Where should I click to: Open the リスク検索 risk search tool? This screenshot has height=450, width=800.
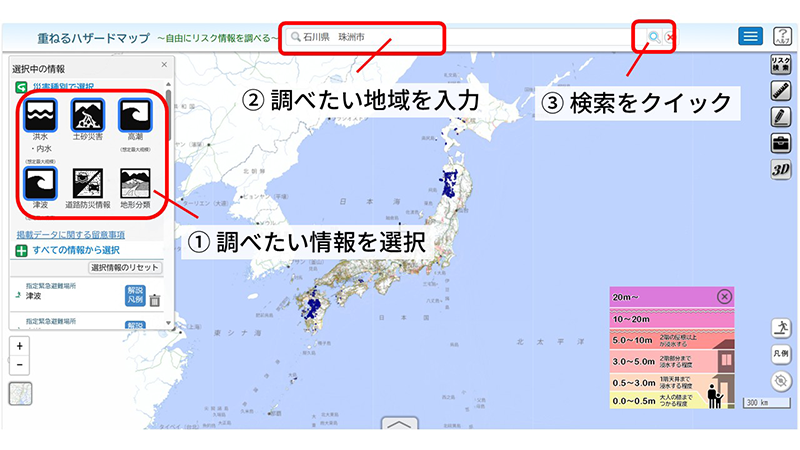[781, 64]
